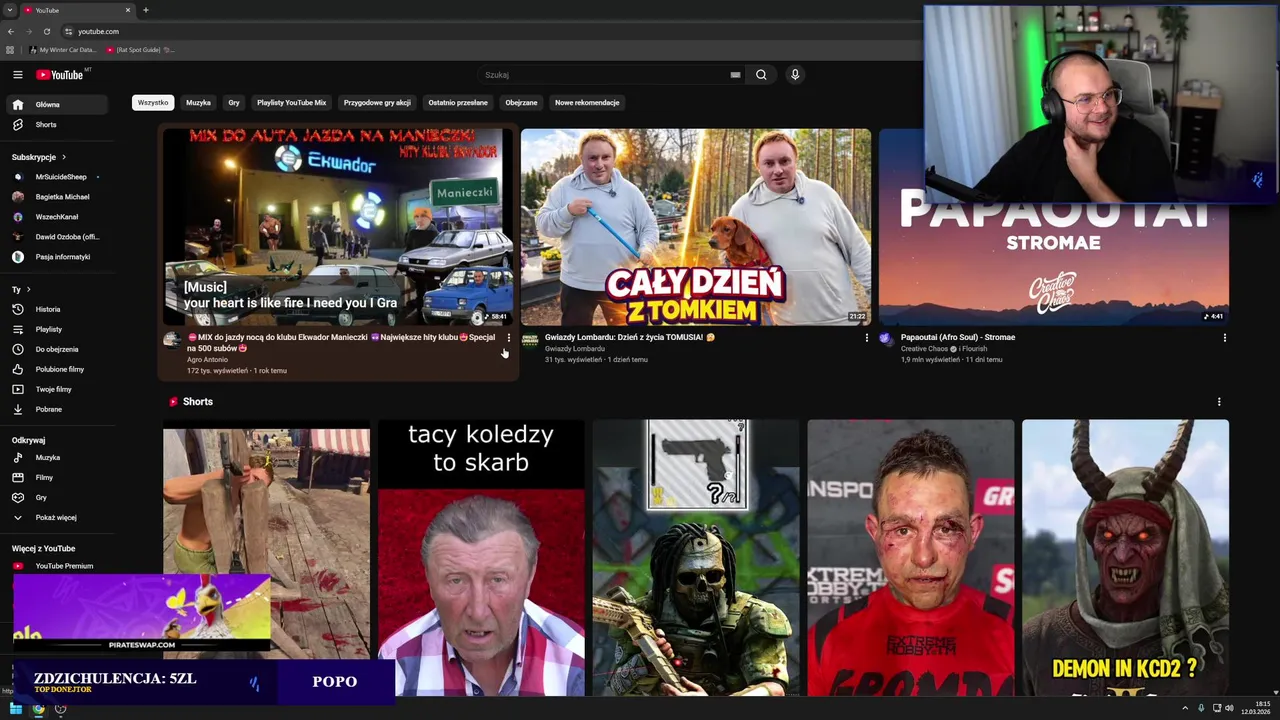Open the bookmarks apps grid icon
This screenshot has height=720, width=1280.
tap(10, 49)
